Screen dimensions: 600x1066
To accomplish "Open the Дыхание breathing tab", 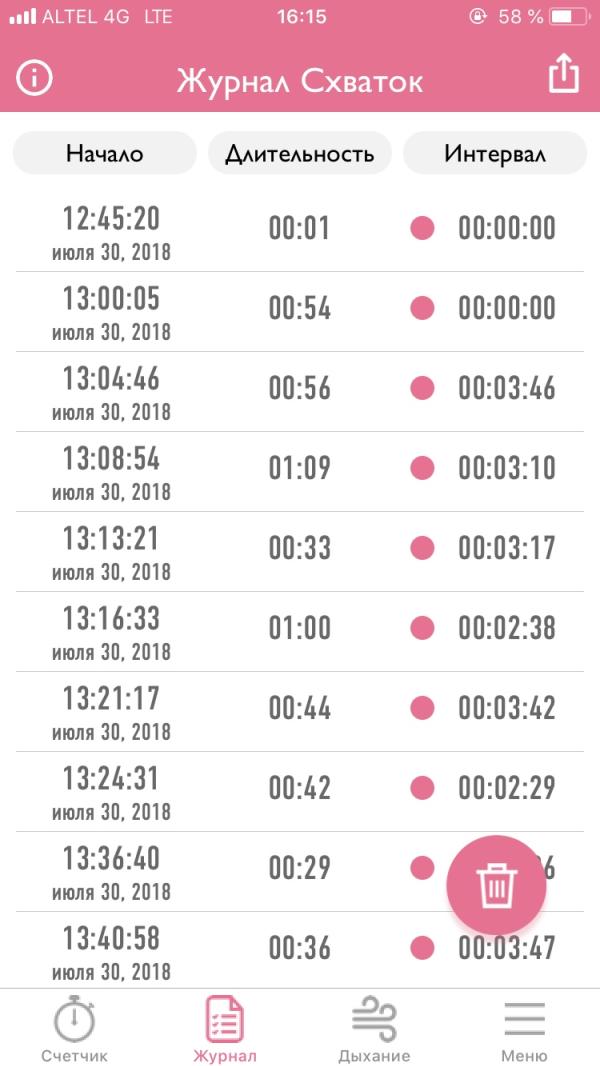I will 374,1030.
